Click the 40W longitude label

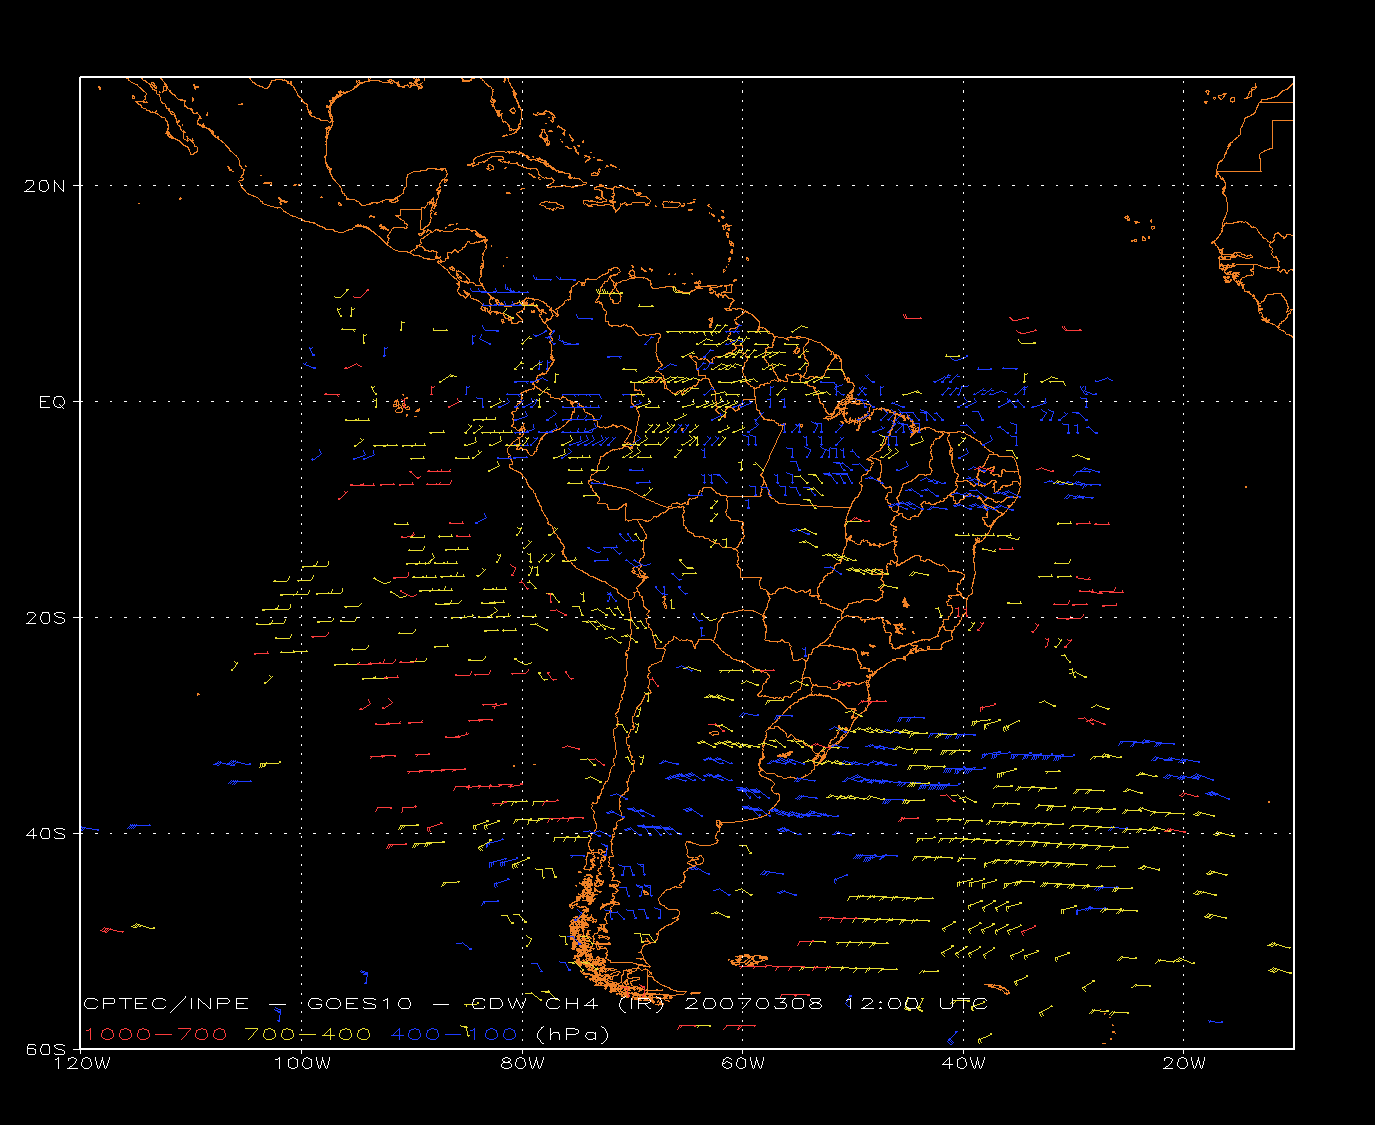963,1063
